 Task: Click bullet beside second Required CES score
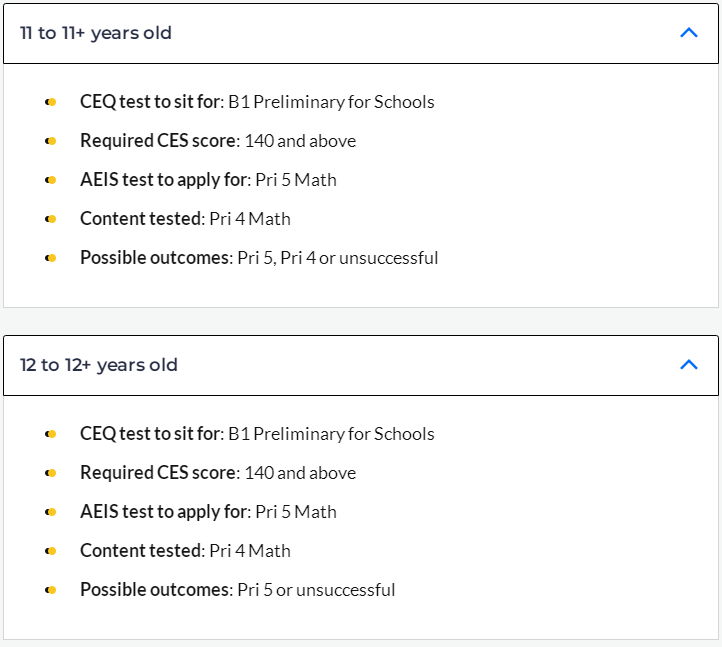(51, 473)
